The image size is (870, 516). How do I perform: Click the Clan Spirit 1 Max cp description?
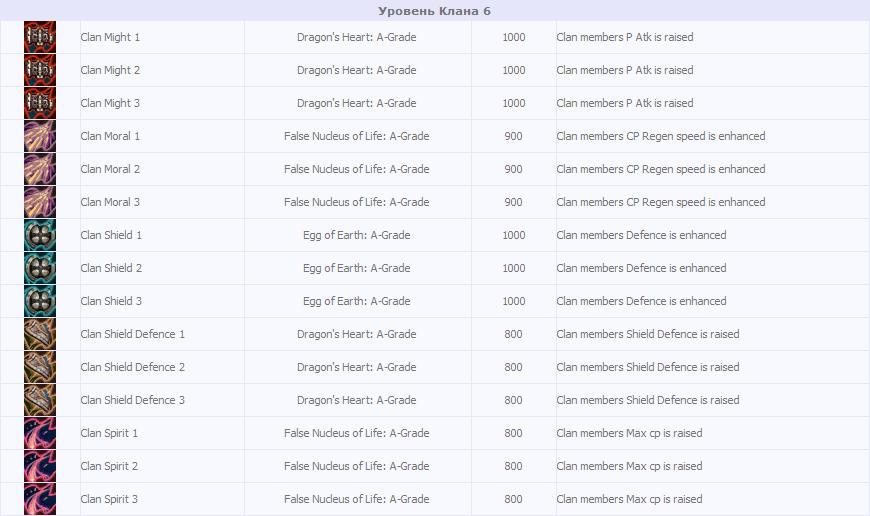click(629, 433)
